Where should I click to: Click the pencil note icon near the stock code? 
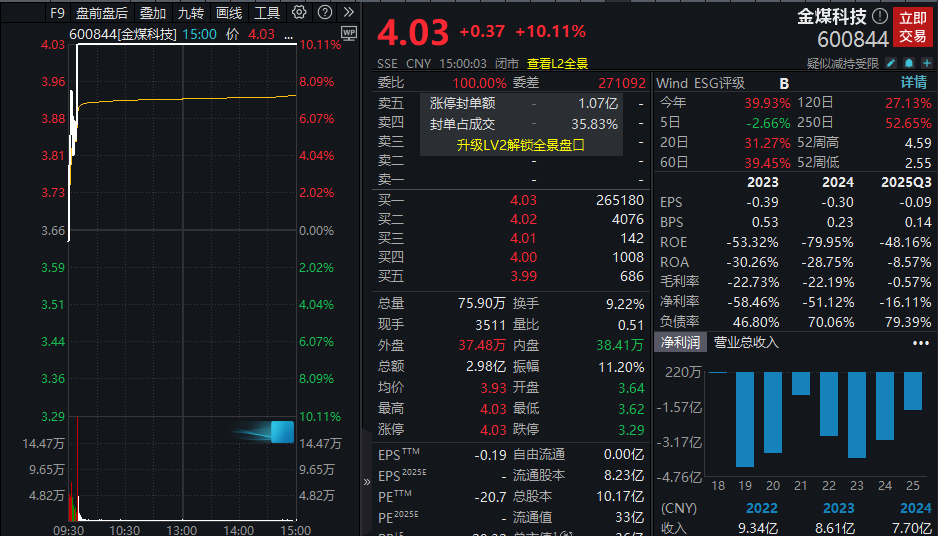(x=891, y=63)
